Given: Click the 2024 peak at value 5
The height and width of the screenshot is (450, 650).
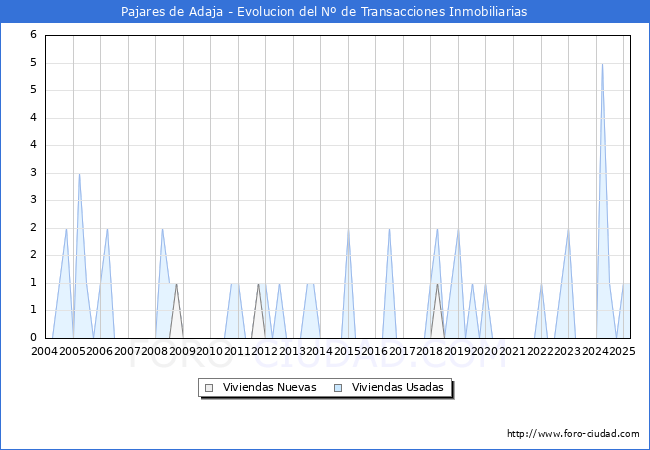Looking at the screenshot, I should tap(602, 64).
